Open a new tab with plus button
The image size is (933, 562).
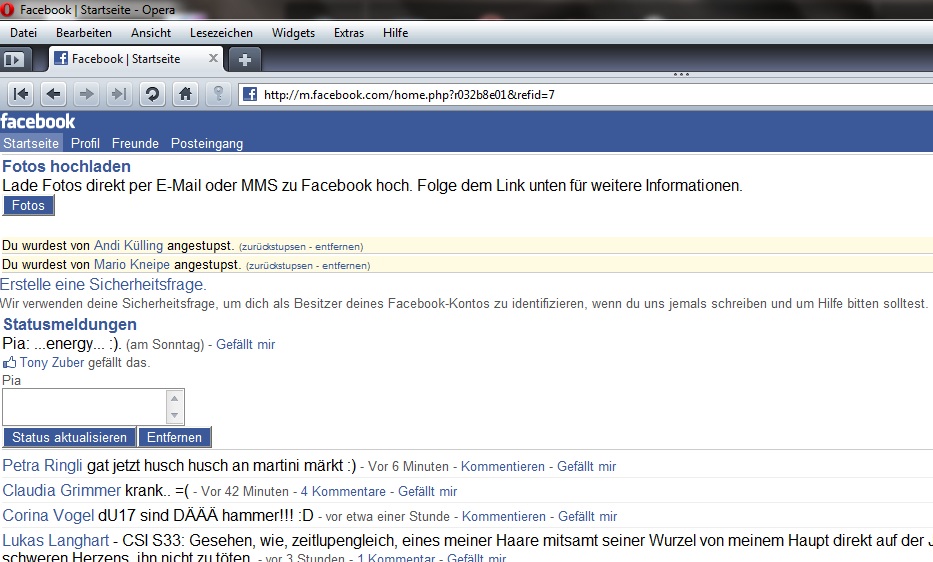[245, 60]
